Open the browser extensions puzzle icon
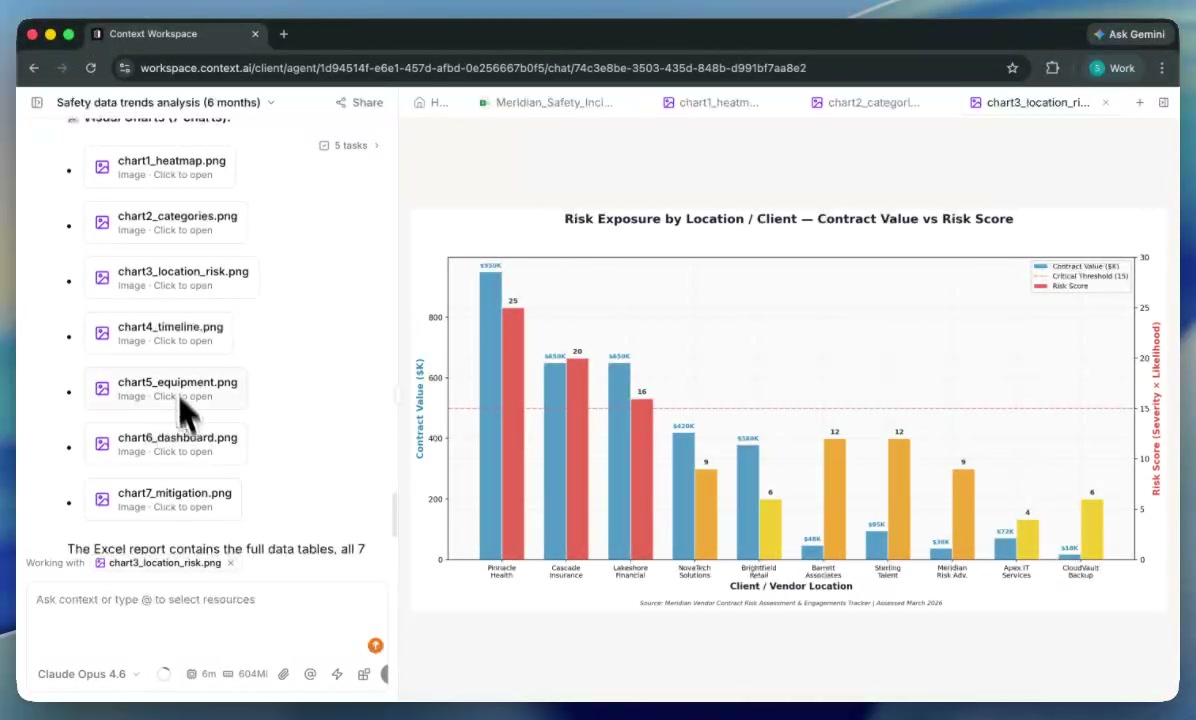The width and height of the screenshot is (1196, 720). [x=1053, y=68]
